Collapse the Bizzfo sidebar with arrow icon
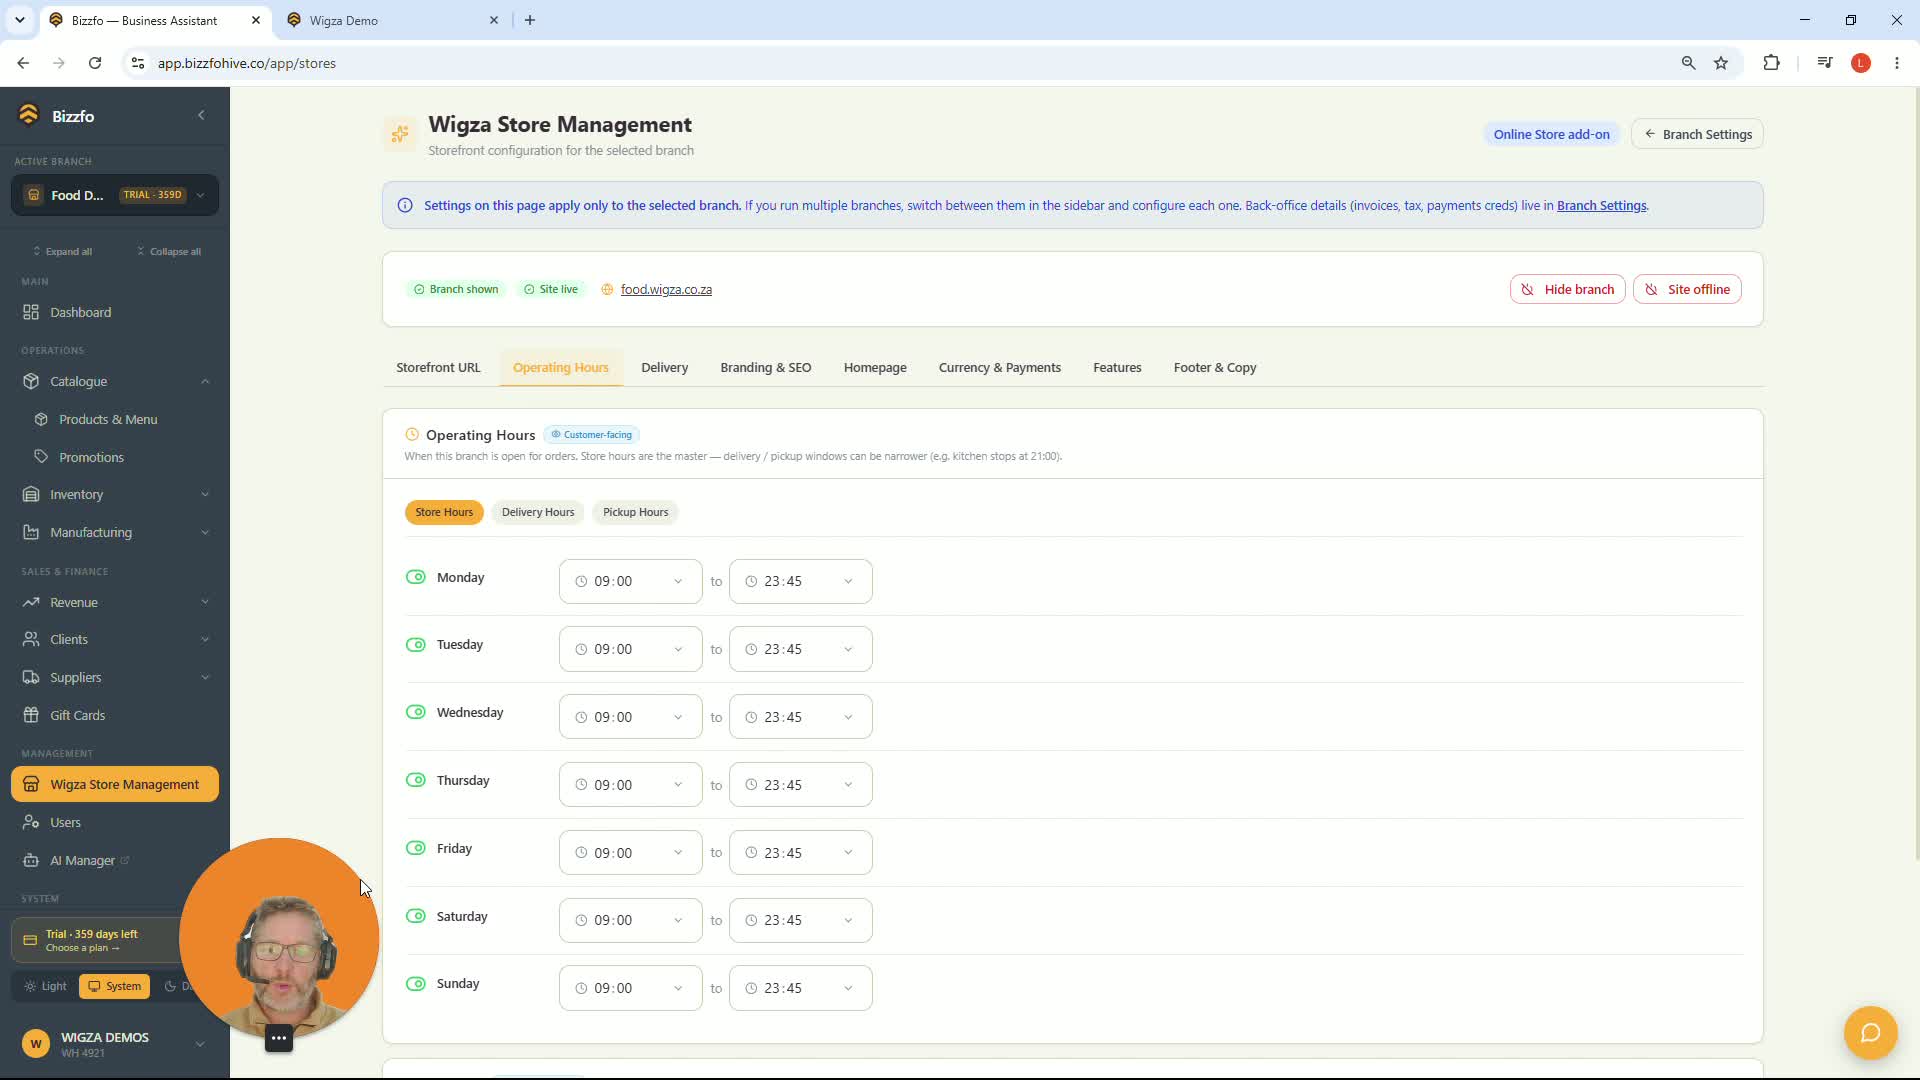This screenshot has height=1080, width=1920. coord(201,115)
